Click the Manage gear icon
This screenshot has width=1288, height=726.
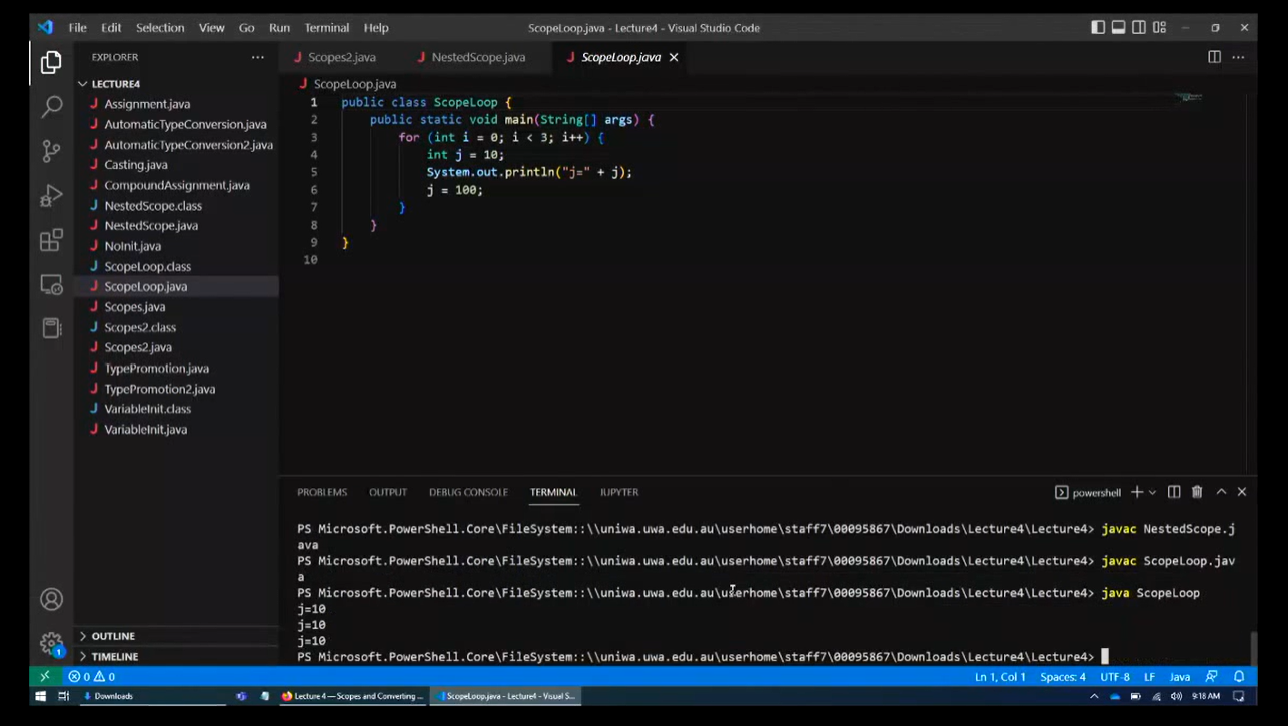[x=51, y=643]
